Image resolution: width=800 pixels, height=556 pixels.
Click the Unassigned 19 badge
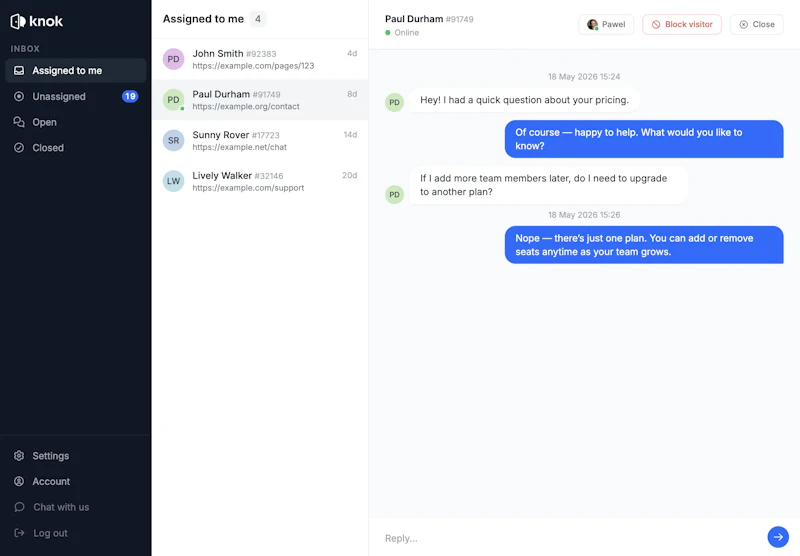click(x=130, y=96)
